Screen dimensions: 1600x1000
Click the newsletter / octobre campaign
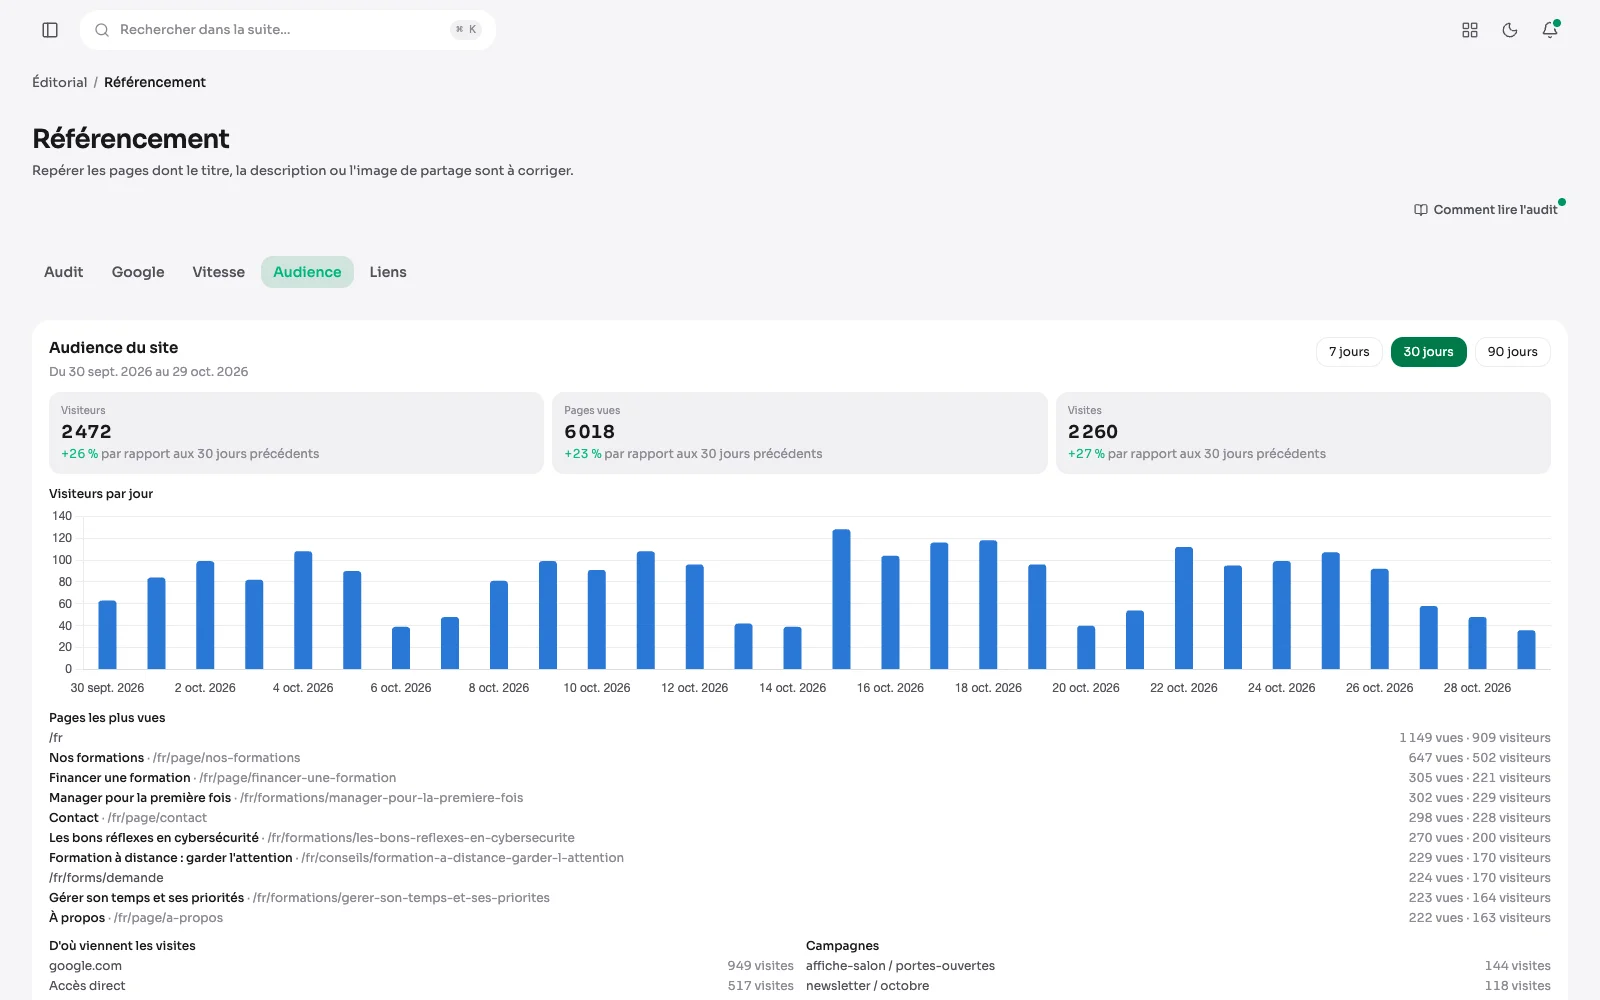[1178, 986]
